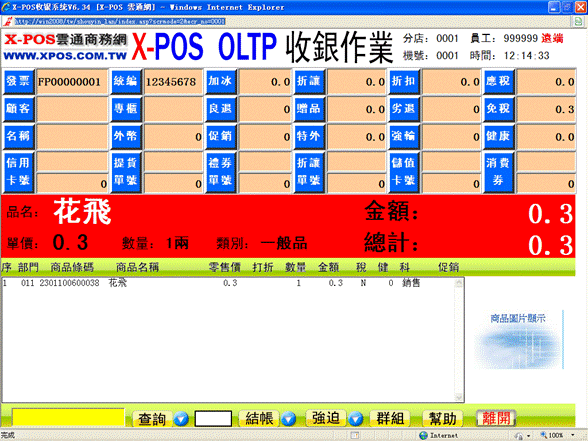
Task: Click the 查詢 query button
Action: (152, 418)
